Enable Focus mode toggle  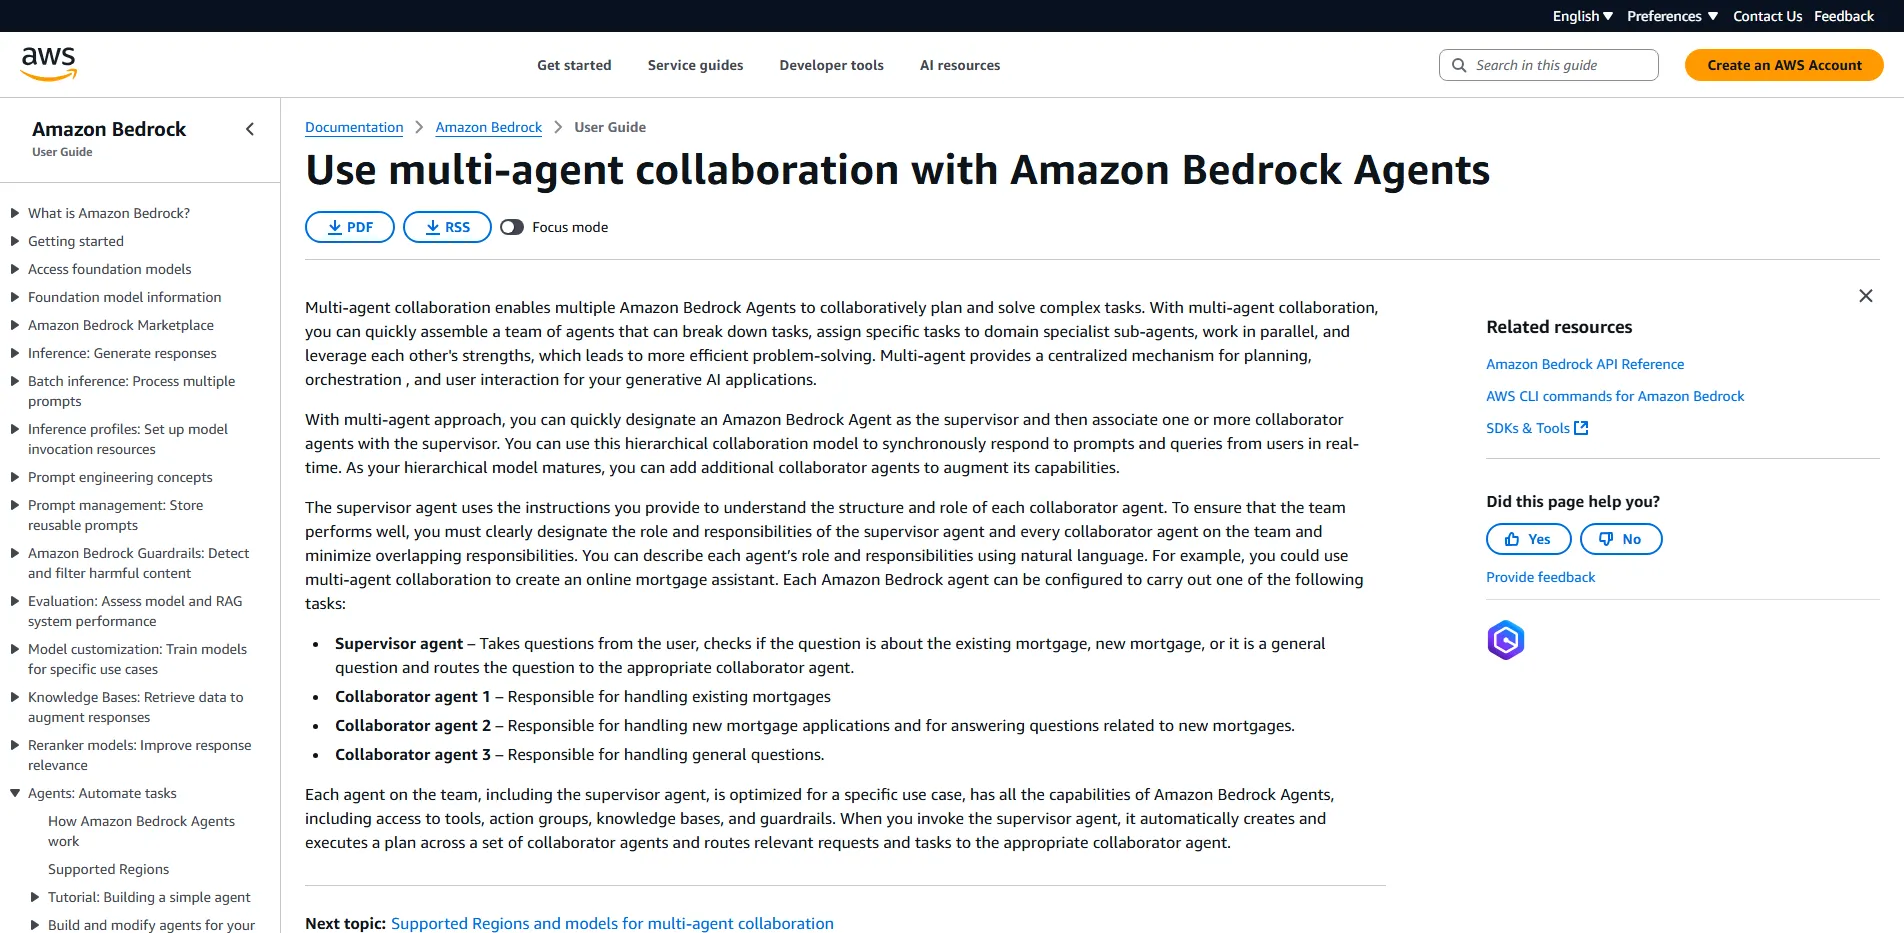pos(512,227)
